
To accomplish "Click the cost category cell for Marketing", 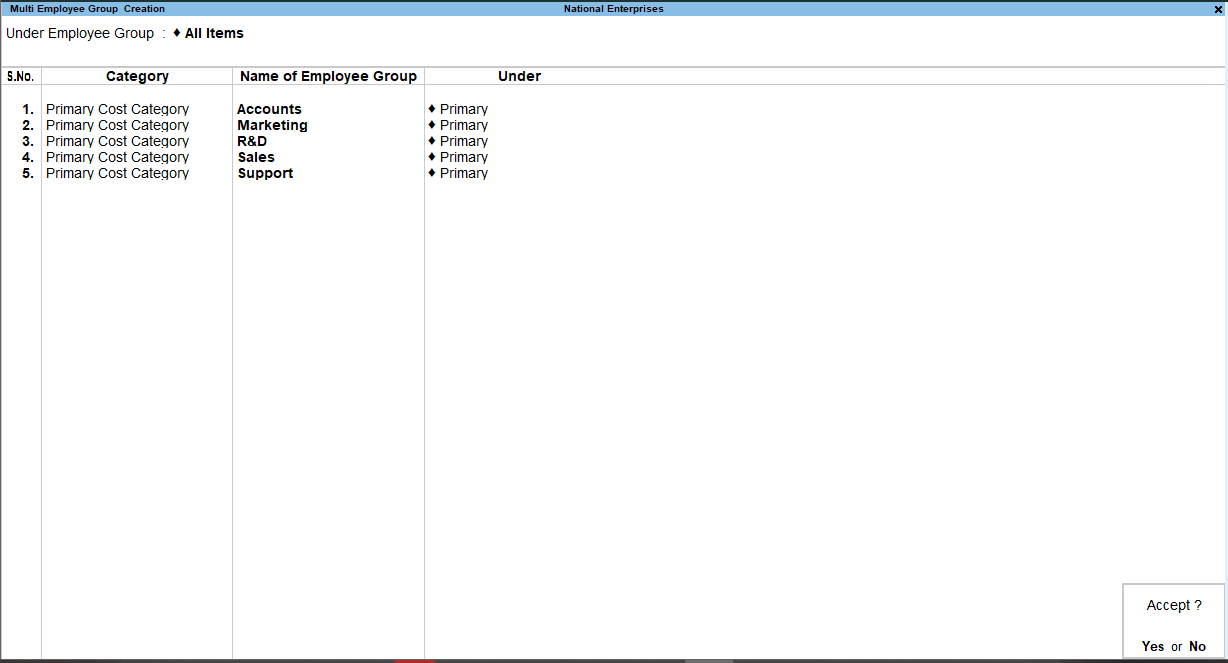I will (117, 124).
